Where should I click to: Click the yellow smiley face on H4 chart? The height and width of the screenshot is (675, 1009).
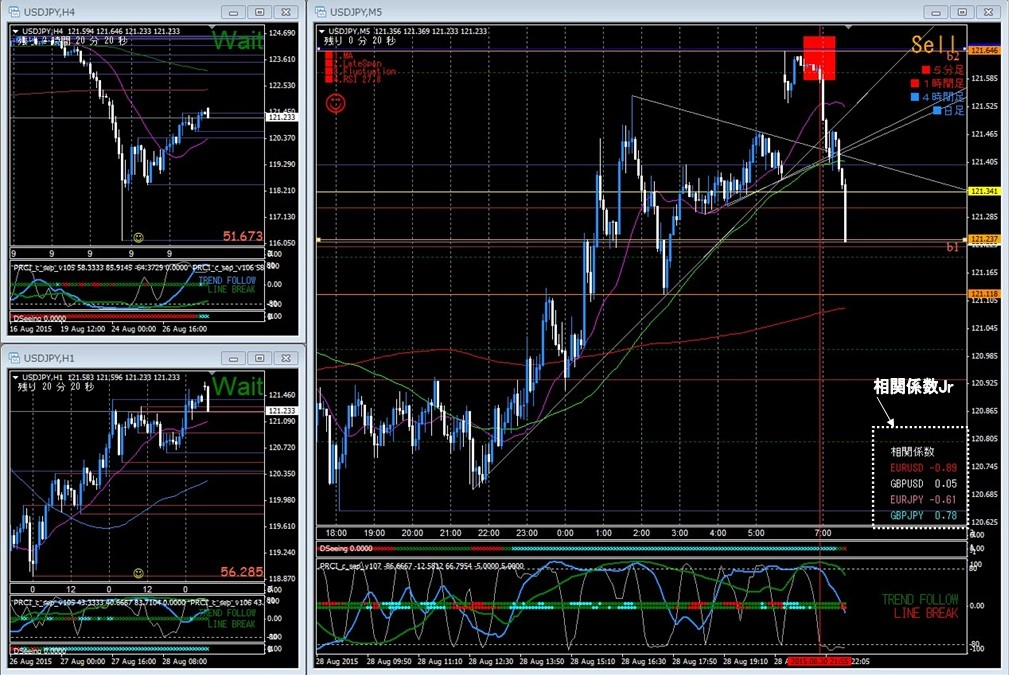138,238
